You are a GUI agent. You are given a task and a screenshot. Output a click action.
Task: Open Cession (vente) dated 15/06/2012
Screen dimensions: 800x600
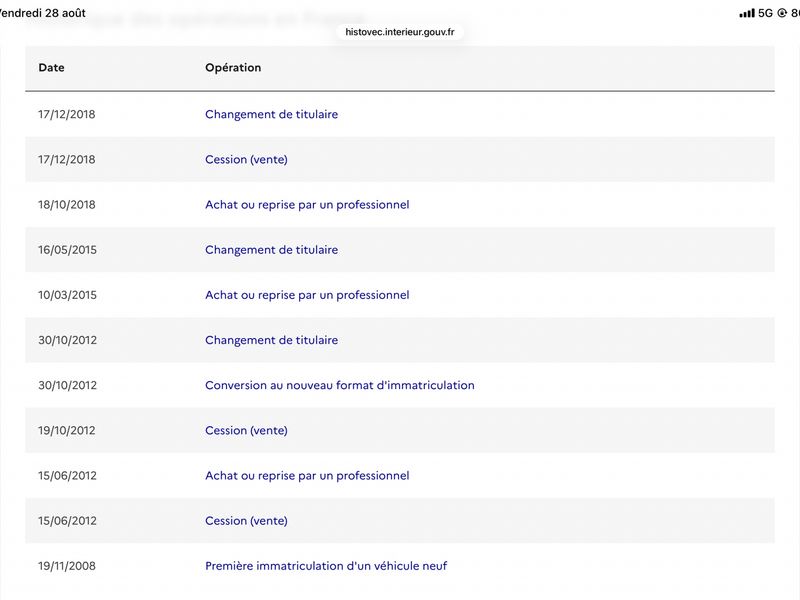pyautogui.click(x=246, y=520)
